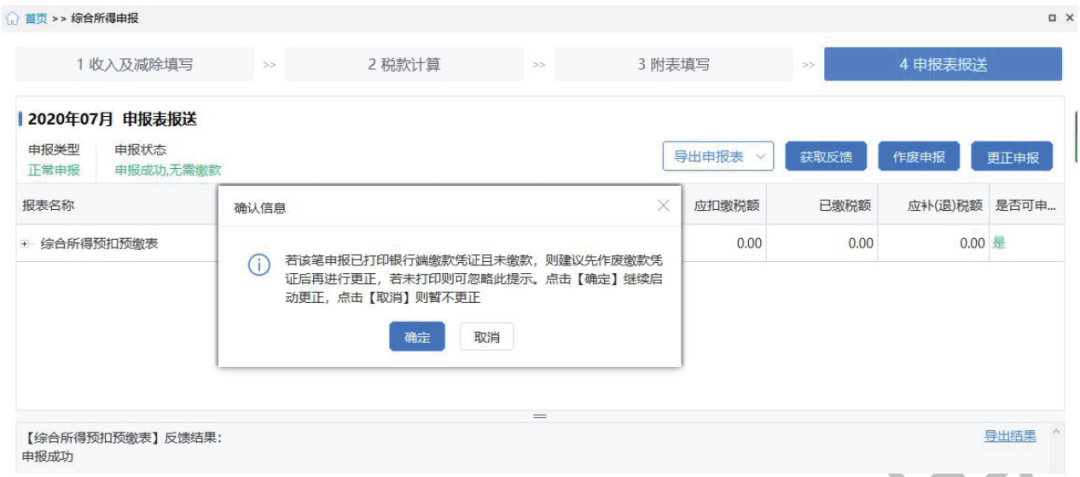Click the restore window icon at top right

(1052, 18)
